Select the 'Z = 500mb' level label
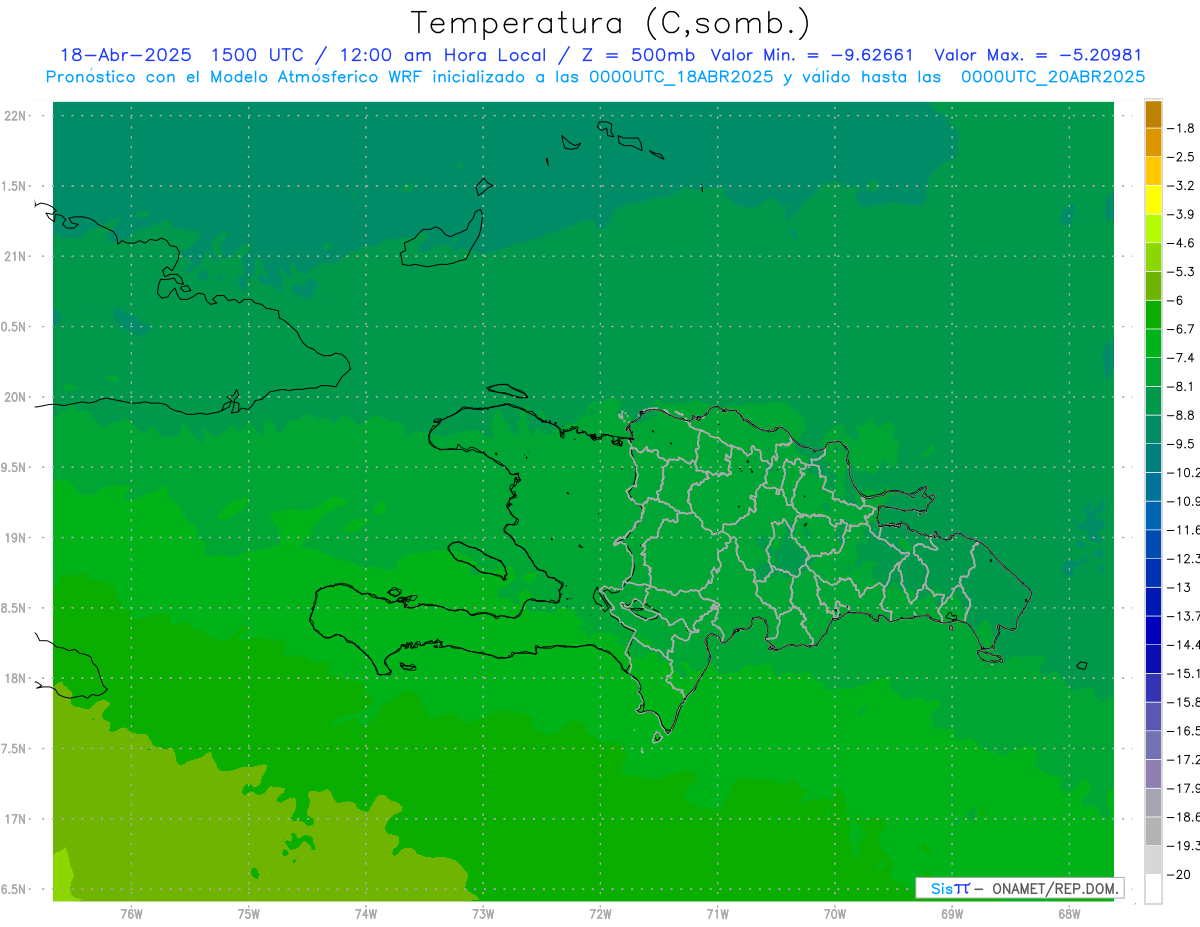The height and width of the screenshot is (927, 1200). [637, 55]
